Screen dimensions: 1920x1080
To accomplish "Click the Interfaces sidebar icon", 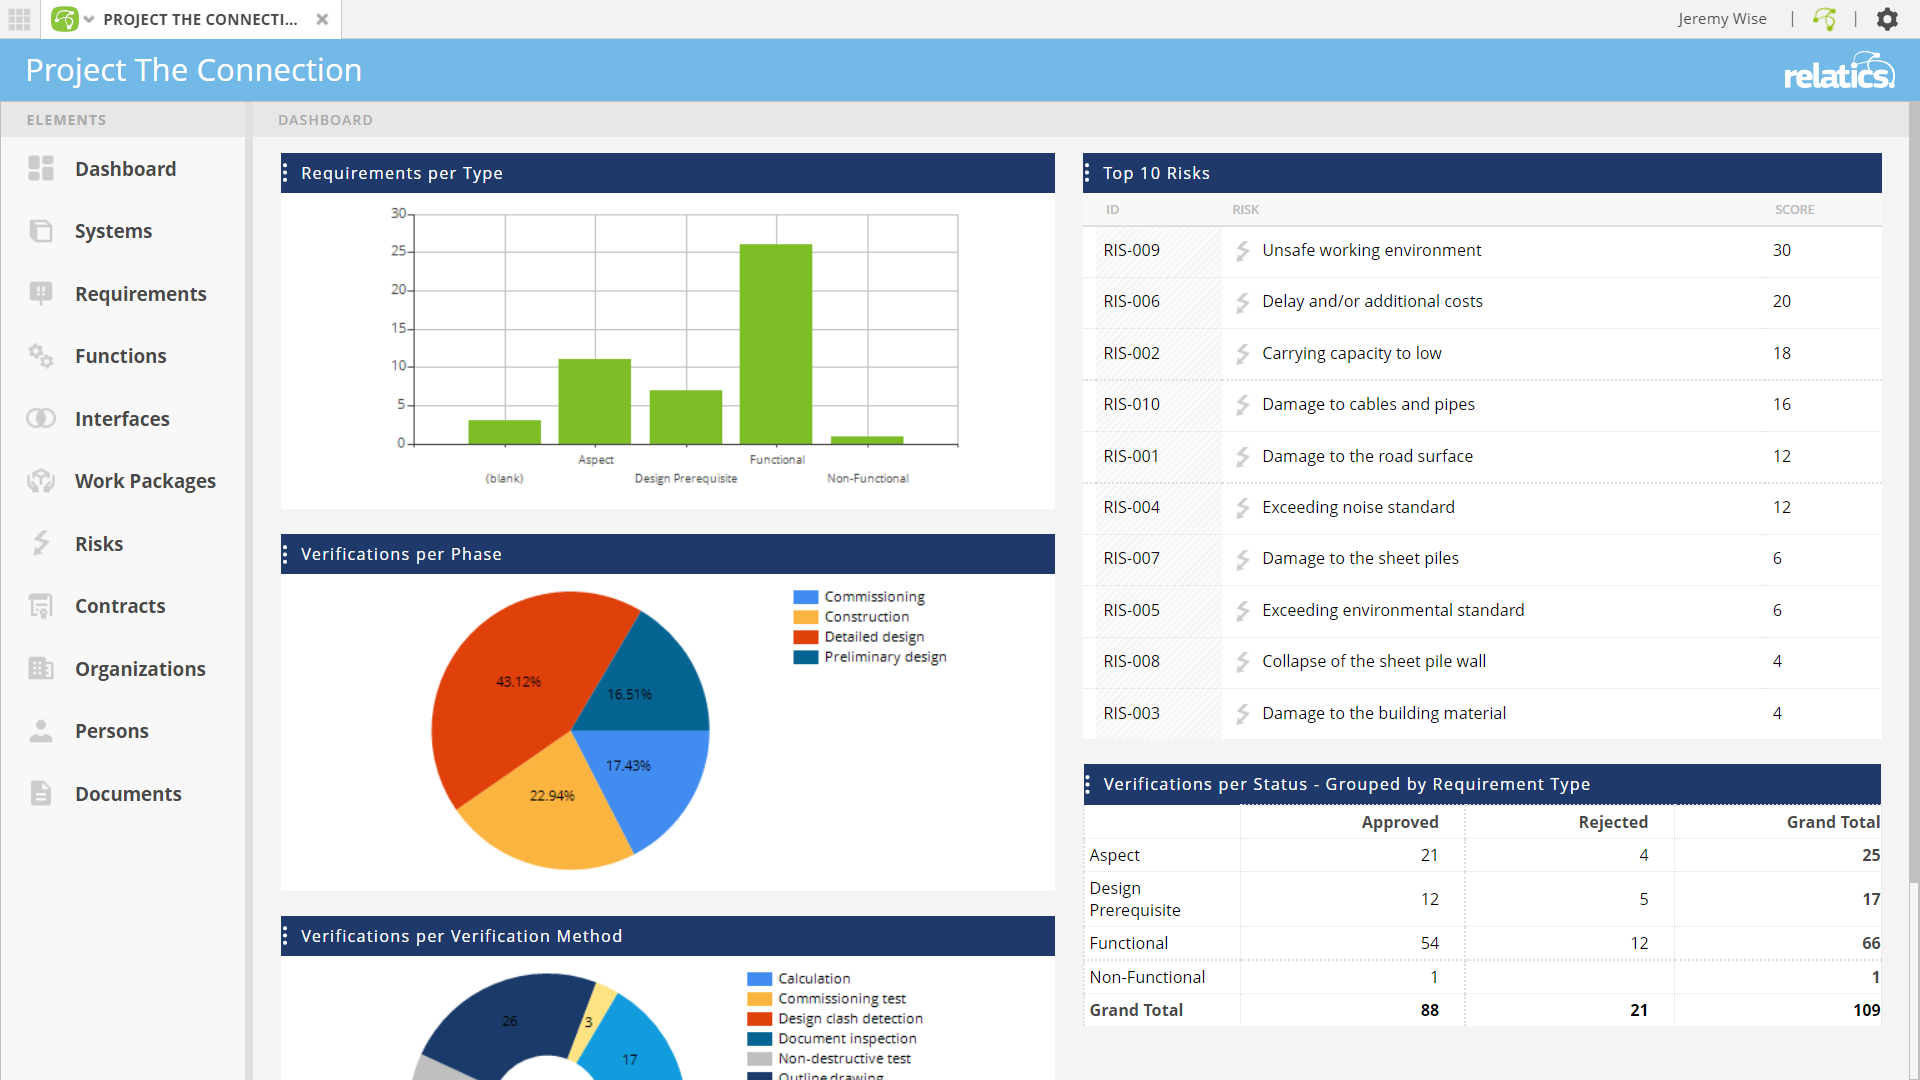I will pyautogui.click(x=41, y=418).
